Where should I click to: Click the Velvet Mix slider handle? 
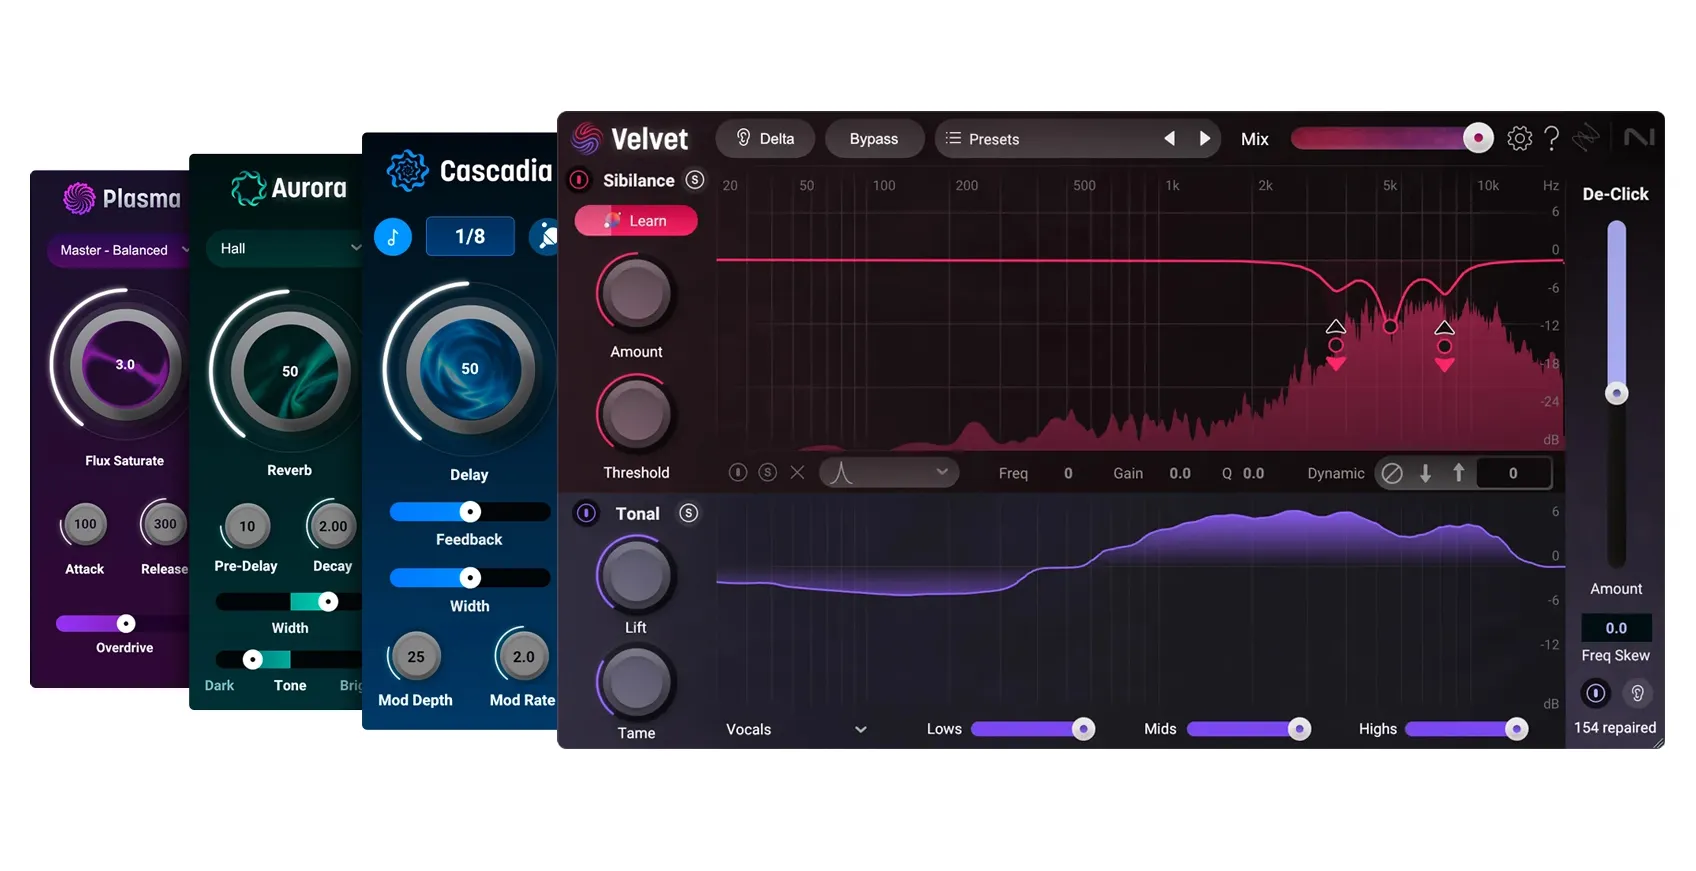point(1478,138)
